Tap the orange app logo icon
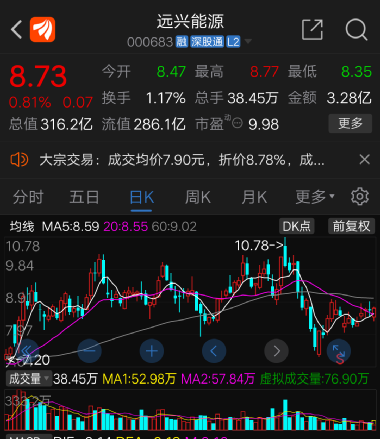This screenshot has height=439, width=380. [x=43, y=30]
